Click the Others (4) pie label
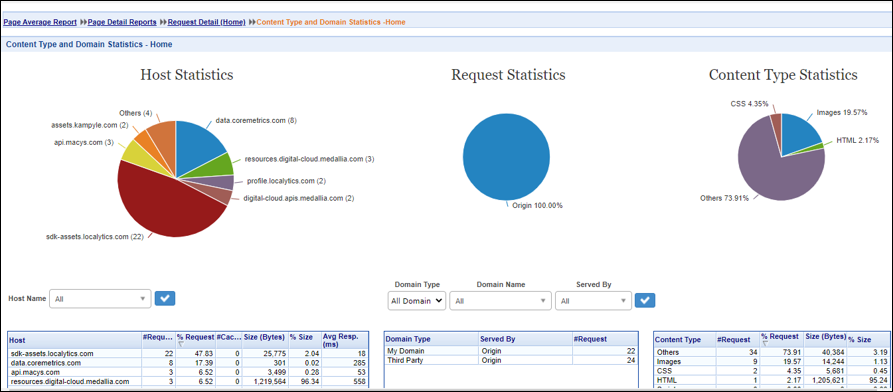The image size is (893, 392). click(135, 113)
